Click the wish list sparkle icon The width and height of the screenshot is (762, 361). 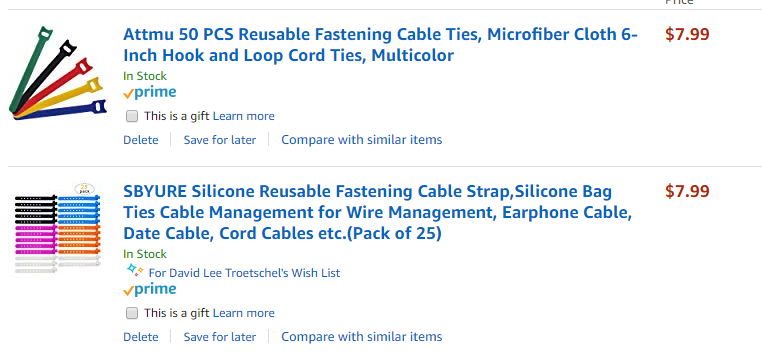pyautogui.click(x=134, y=271)
